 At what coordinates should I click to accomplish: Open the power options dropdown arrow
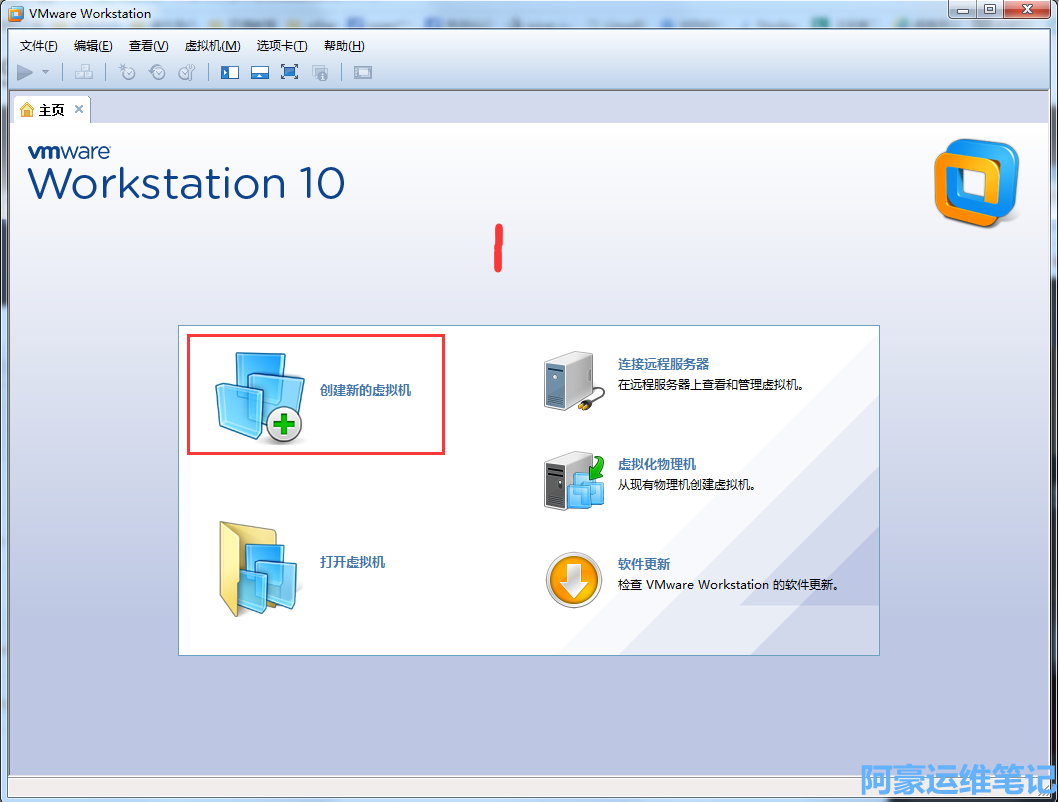45,72
